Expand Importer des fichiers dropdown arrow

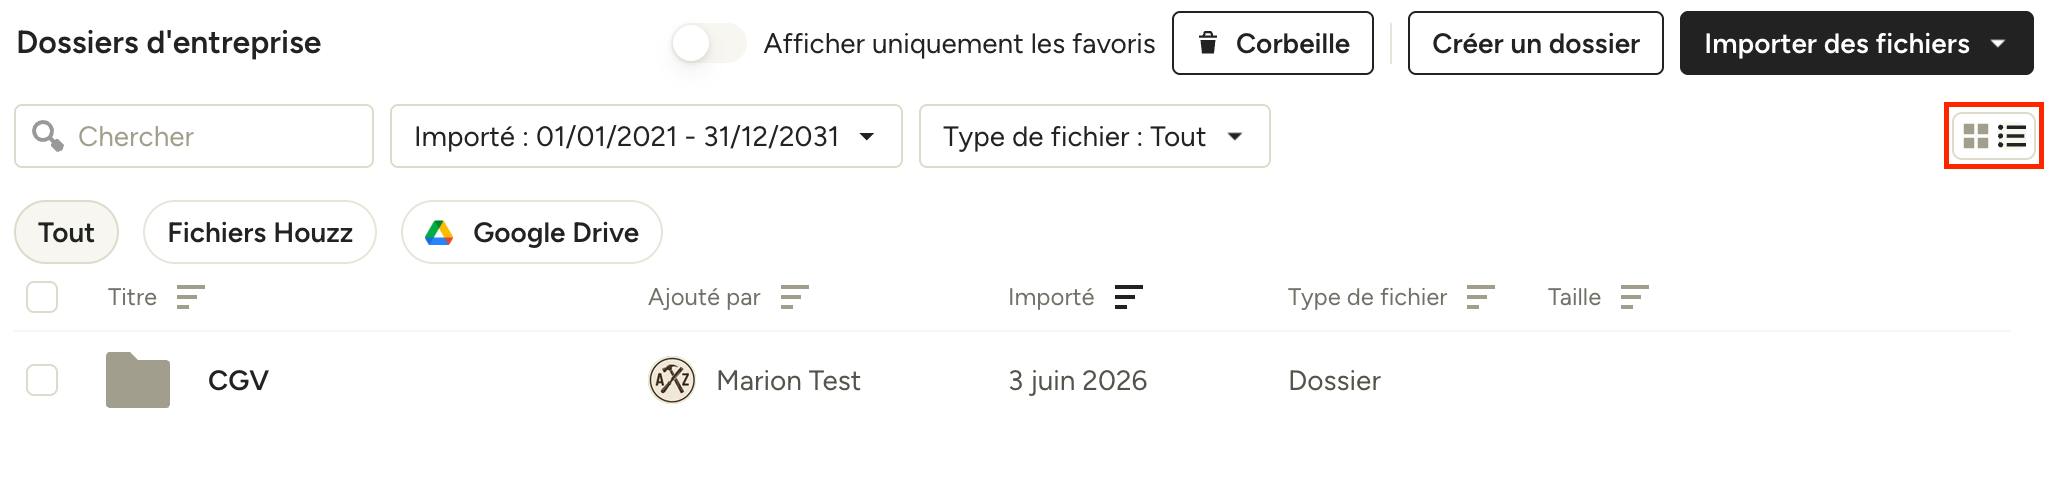tap(1998, 43)
